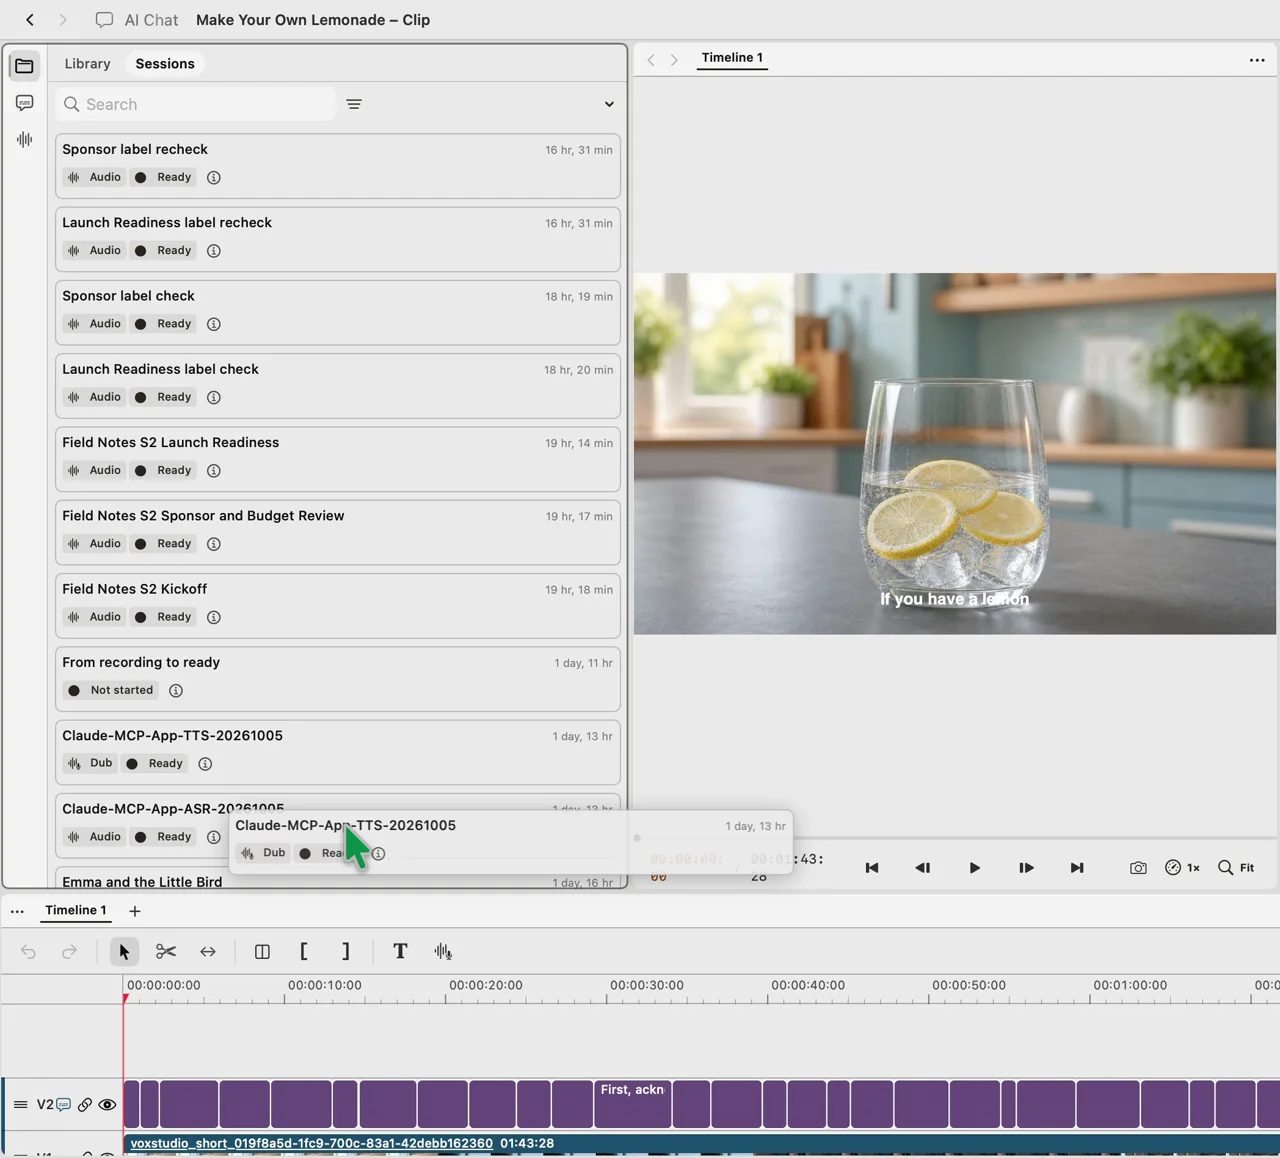Toggle V2 track captions bubble icon
The height and width of the screenshot is (1158, 1280).
pos(64,1105)
